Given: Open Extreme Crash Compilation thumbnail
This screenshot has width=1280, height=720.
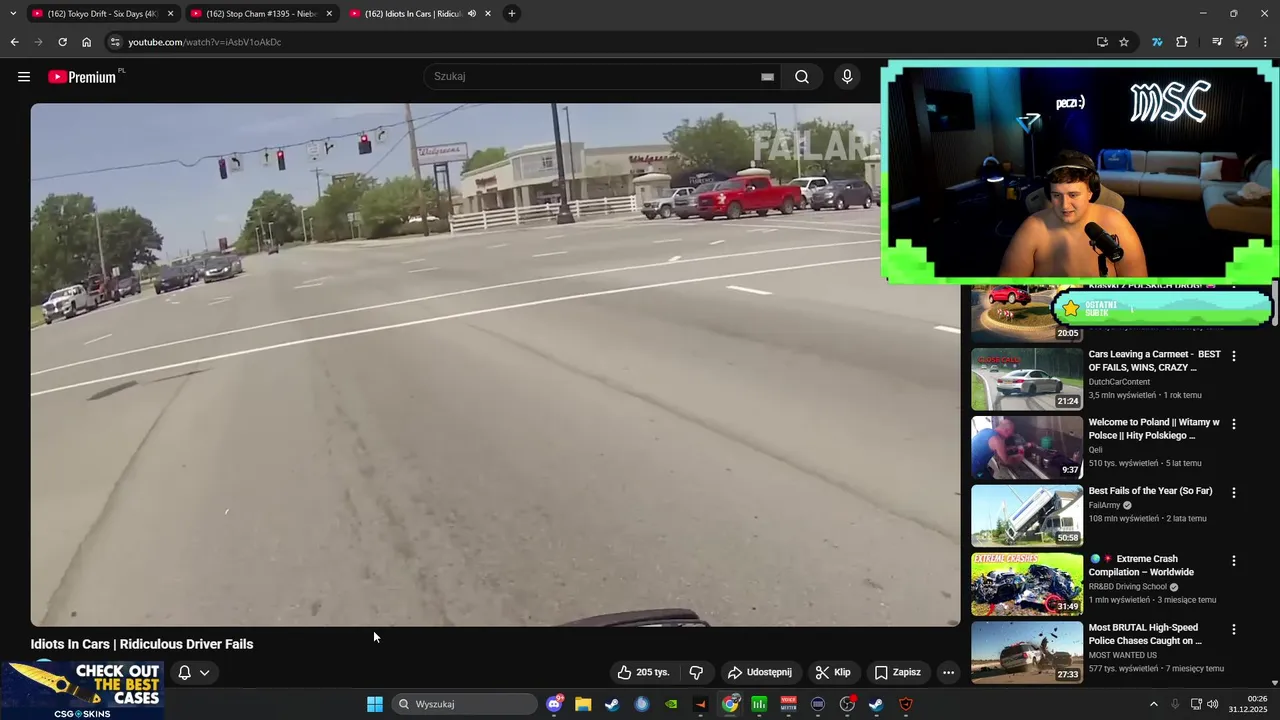Looking at the screenshot, I should point(1027,584).
